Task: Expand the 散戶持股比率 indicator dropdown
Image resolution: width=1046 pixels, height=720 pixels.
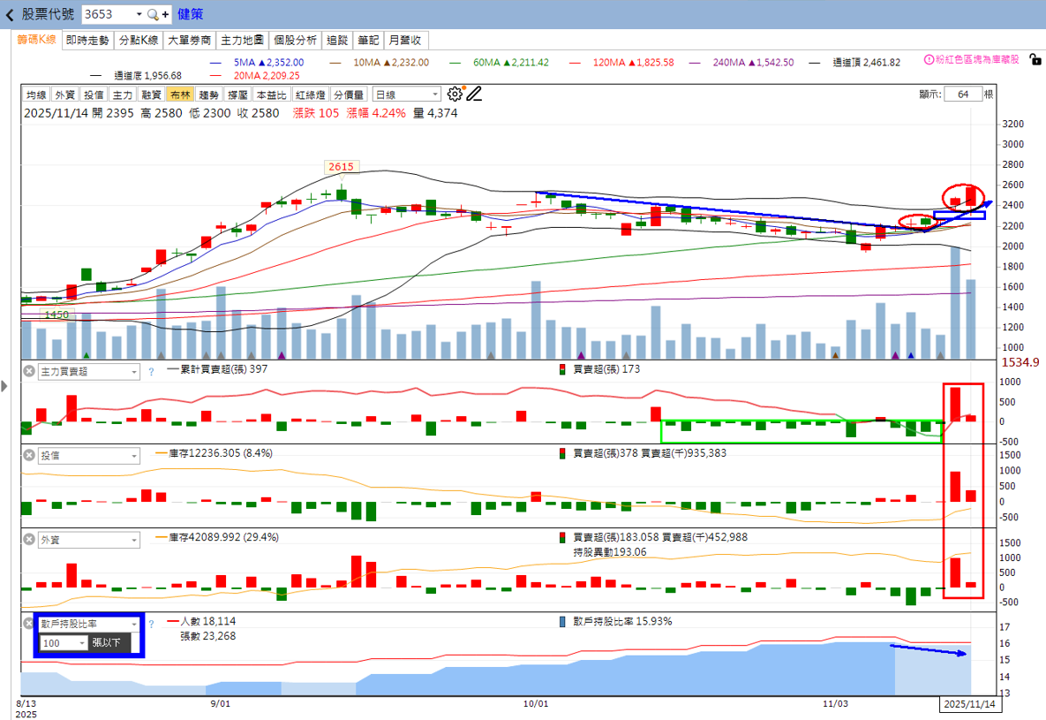Action: point(89,623)
